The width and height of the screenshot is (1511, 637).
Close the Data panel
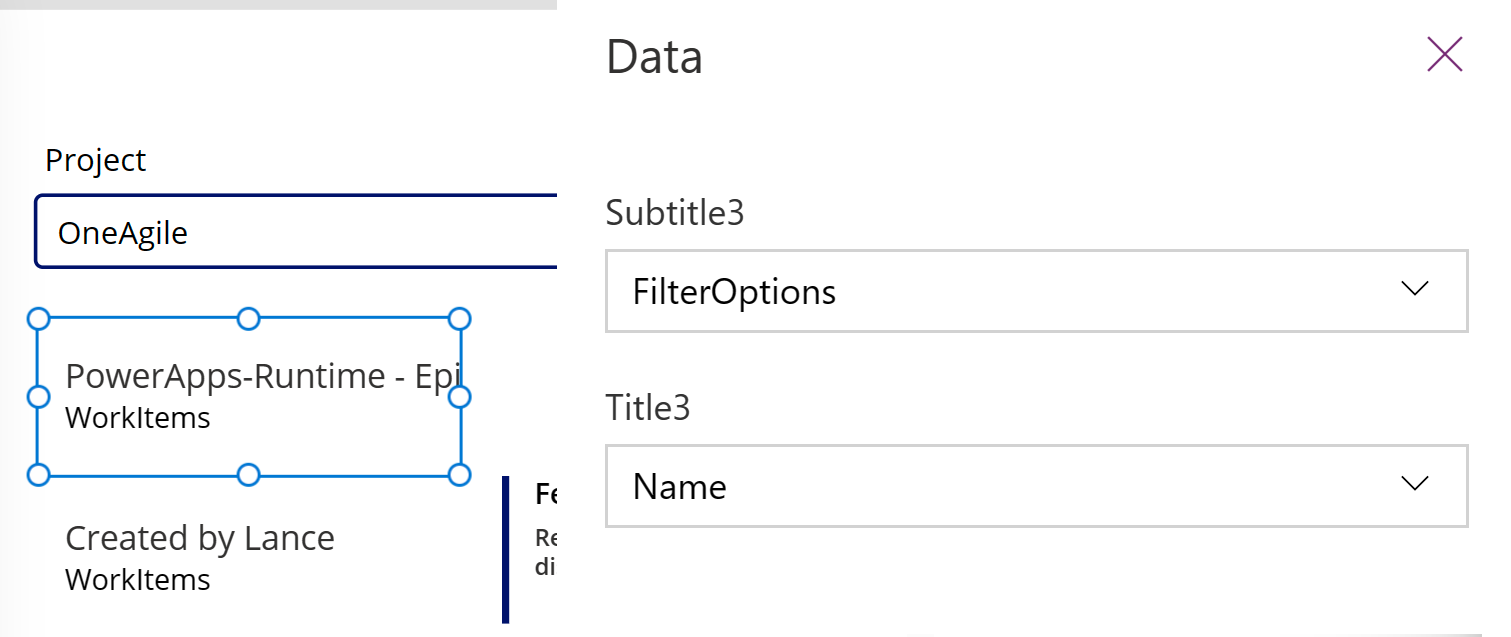[1444, 55]
